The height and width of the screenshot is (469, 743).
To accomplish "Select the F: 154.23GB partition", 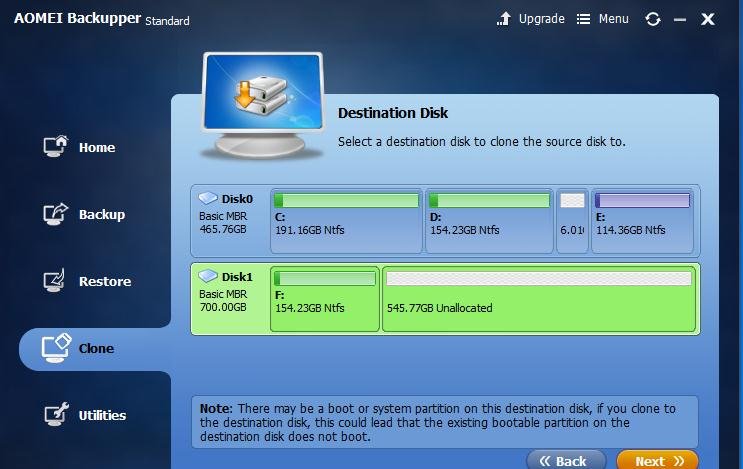I will [325, 299].
